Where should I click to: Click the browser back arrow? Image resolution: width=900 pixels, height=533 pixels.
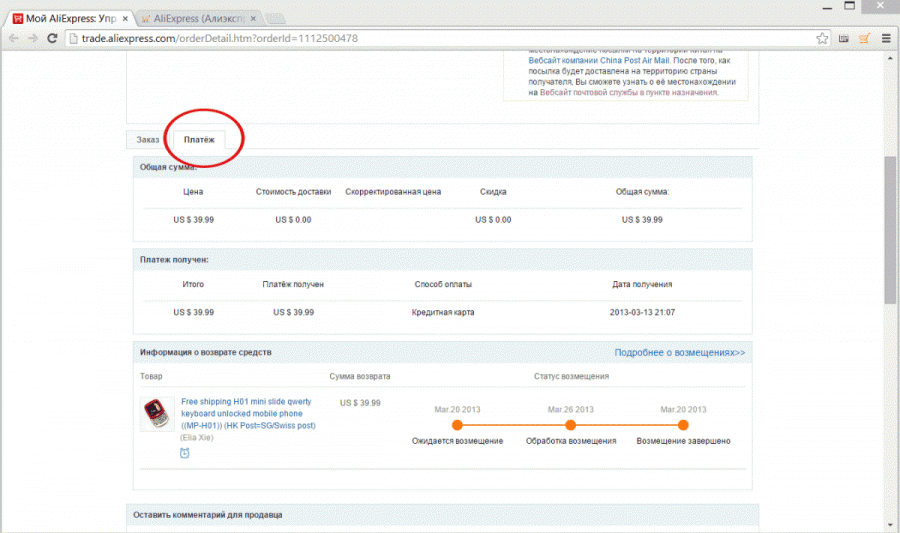coord(15,38)
